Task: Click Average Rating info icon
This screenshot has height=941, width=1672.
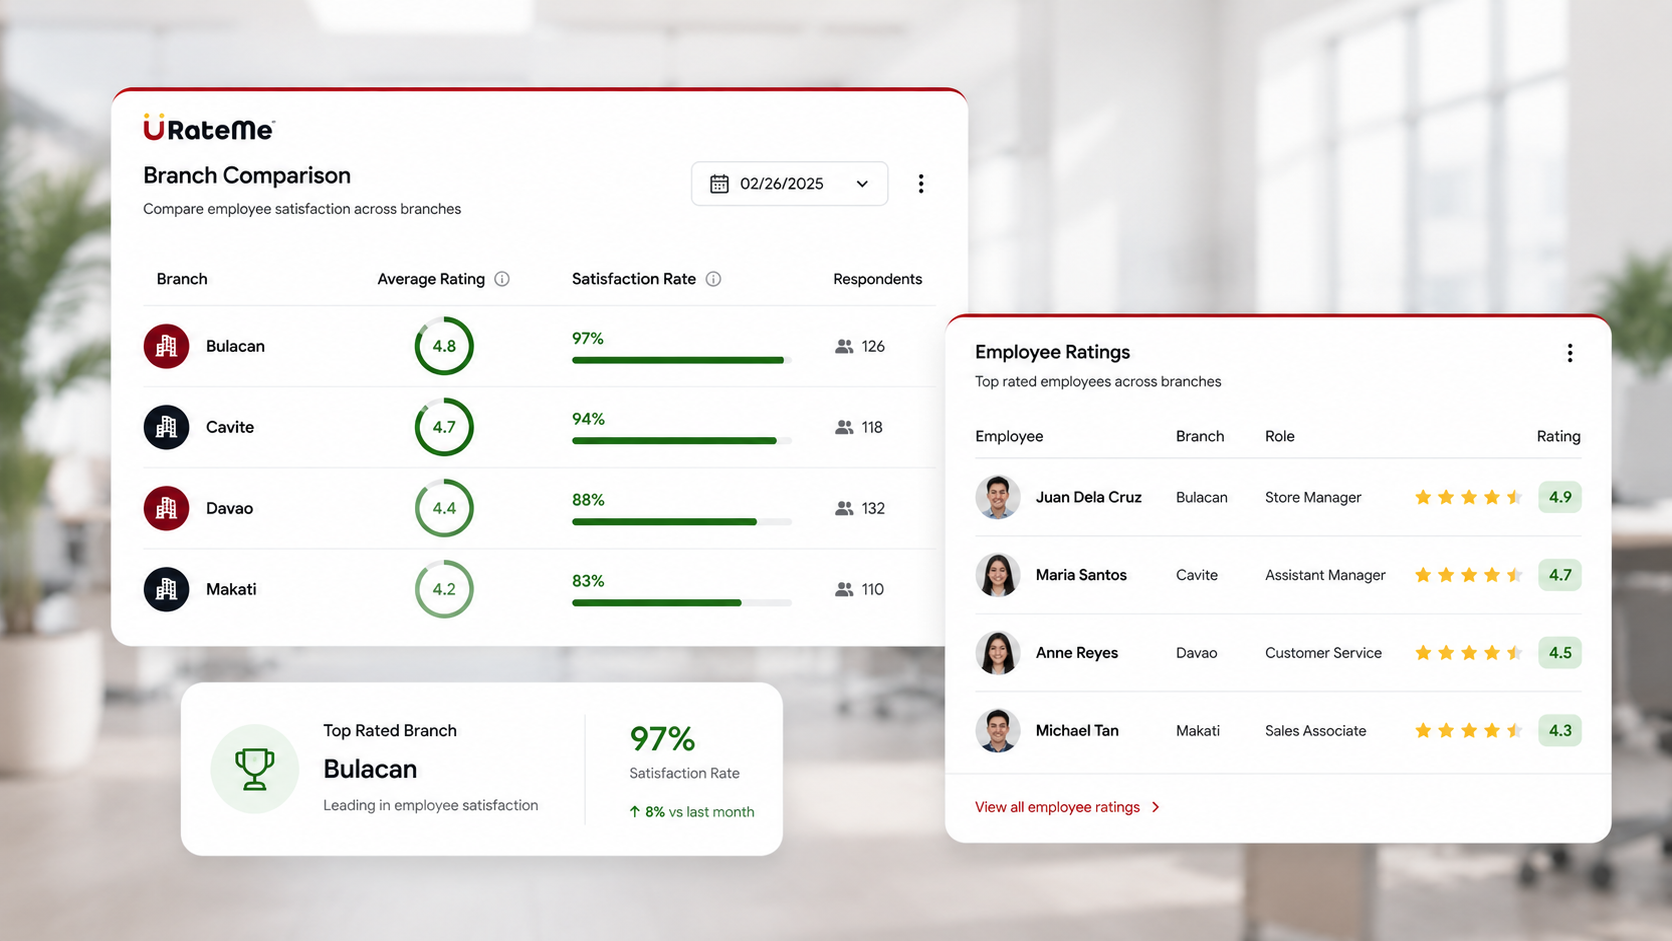Action: [502, 279]
